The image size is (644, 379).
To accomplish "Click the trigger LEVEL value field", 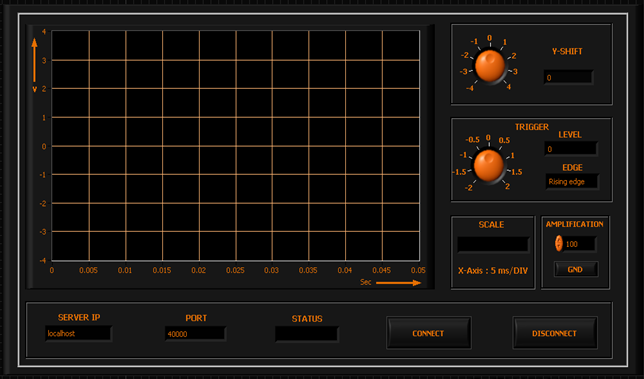I will pos(570,149).
